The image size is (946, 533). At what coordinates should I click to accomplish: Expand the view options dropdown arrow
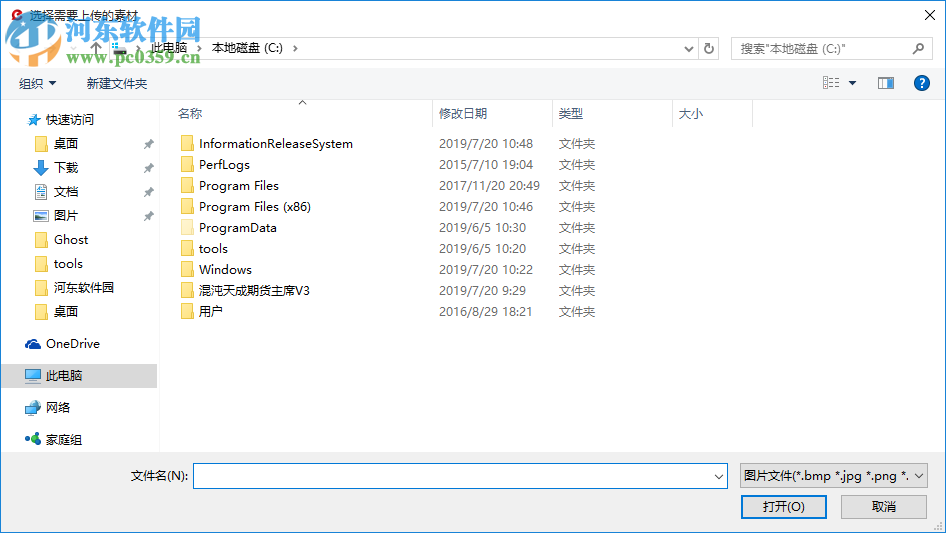[x=852, y=83]
